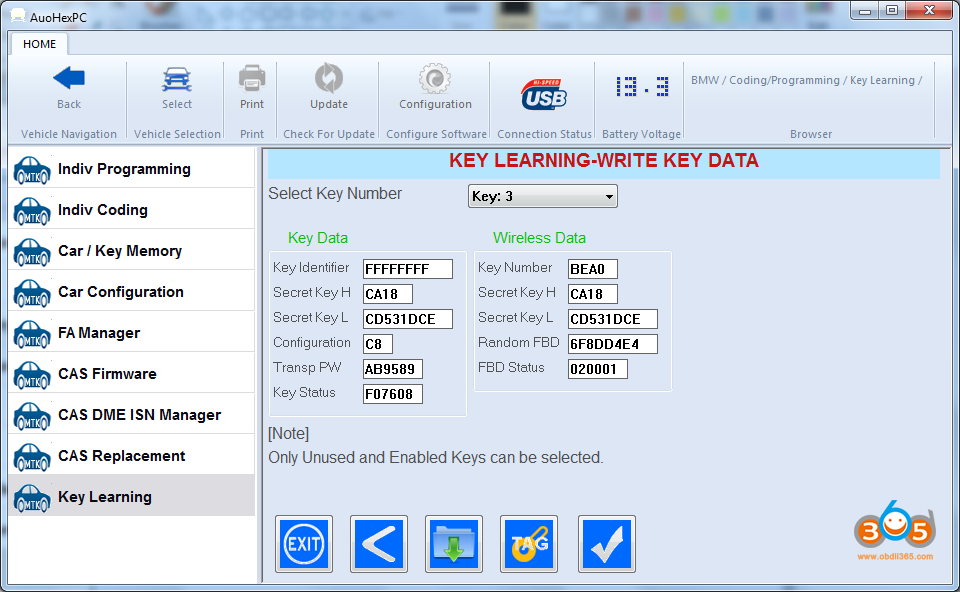Click the Random FBD field 6F8DD4E4
The height and width of the screenshot is (592, 960).
[x=613, y=345]
